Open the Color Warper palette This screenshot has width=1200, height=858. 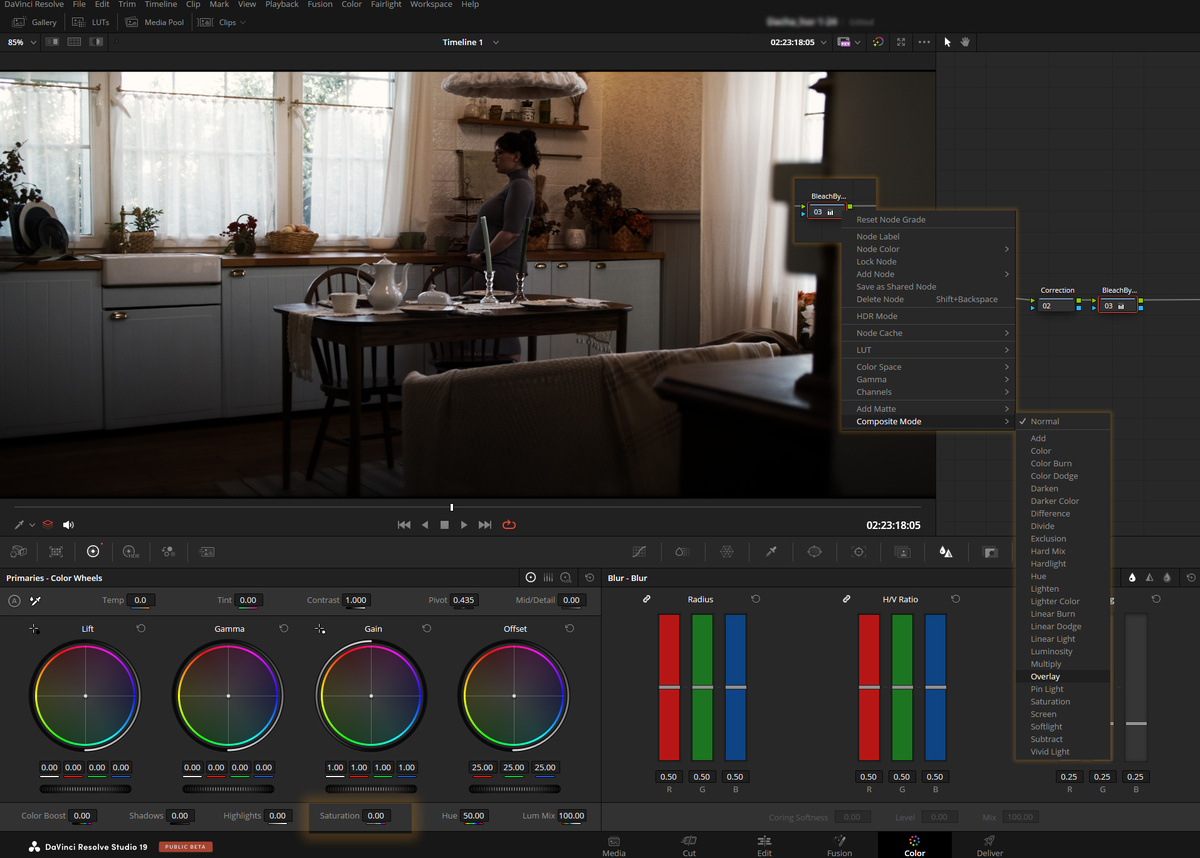pyautogui.click(x=727, y=551)
